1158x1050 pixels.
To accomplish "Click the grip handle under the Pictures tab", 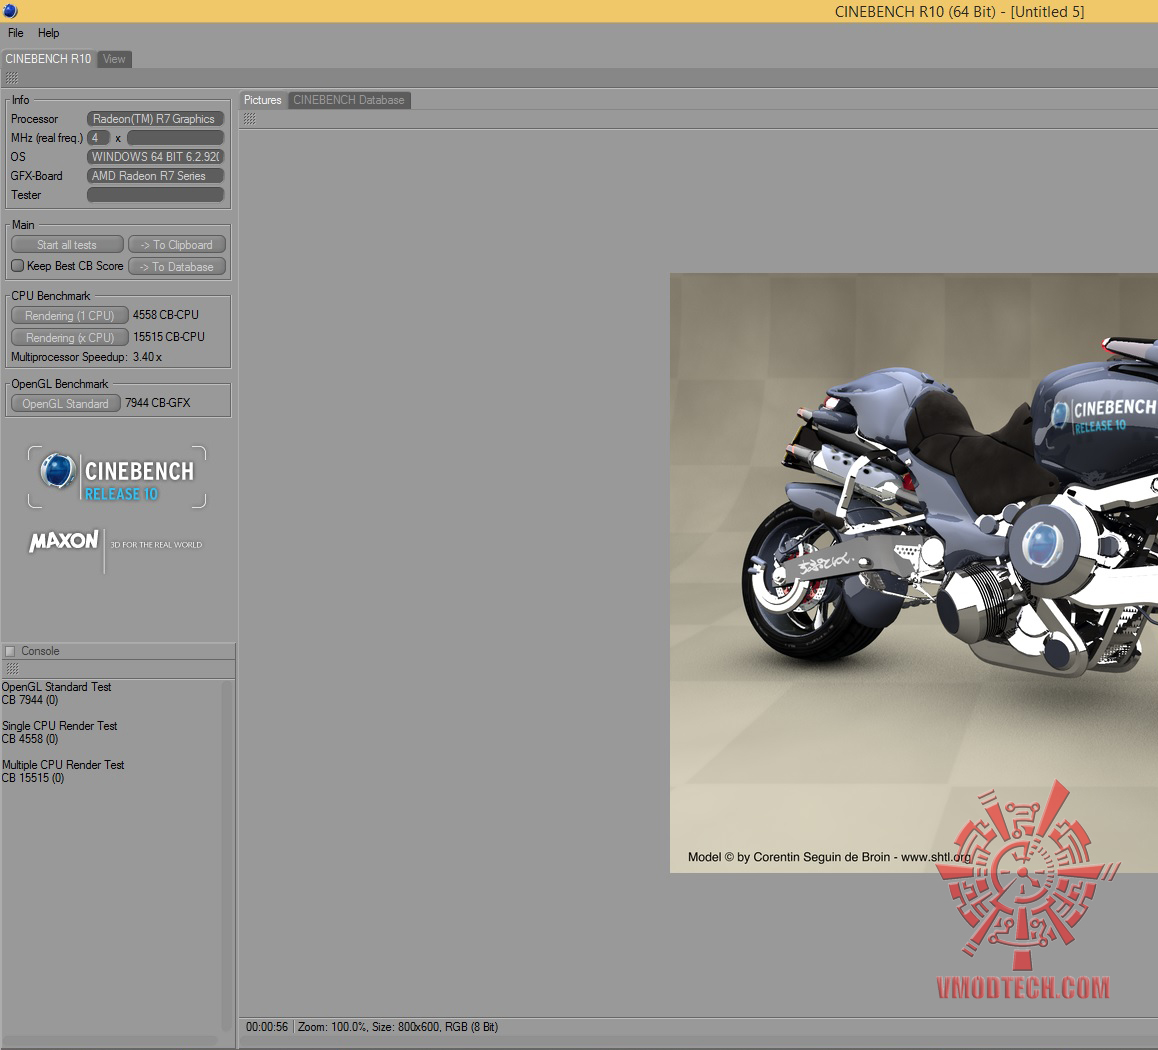I will click(250, 119).
